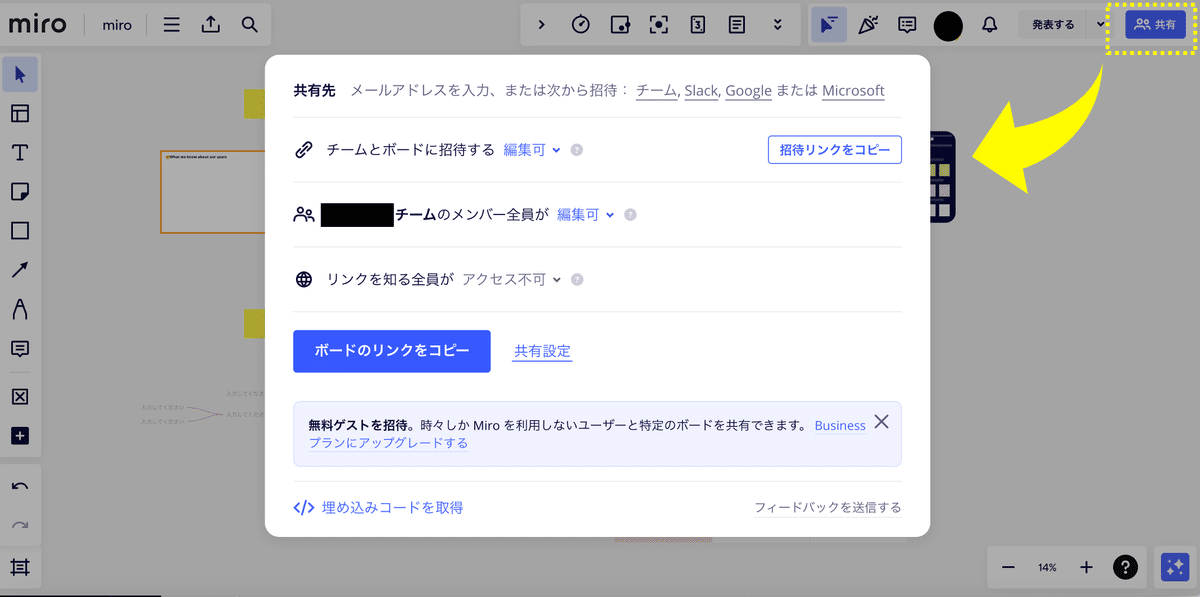
Task: Undo the last action
Action: click(x=20, y=486)
